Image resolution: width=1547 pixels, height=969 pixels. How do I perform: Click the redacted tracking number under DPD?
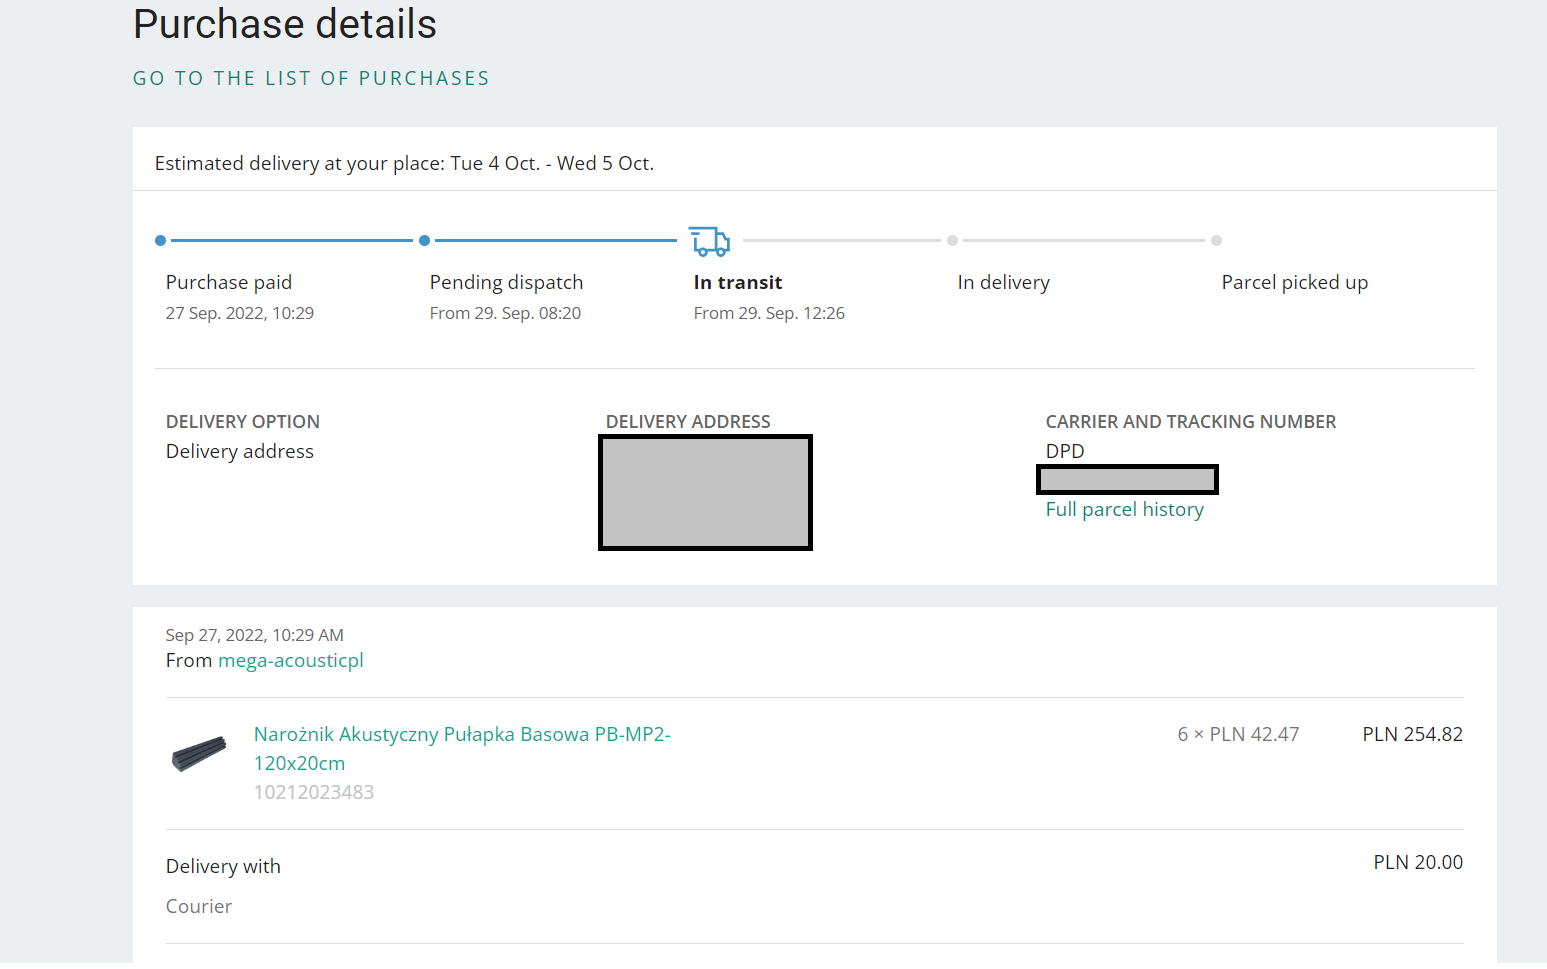[x=1127, y=480]
